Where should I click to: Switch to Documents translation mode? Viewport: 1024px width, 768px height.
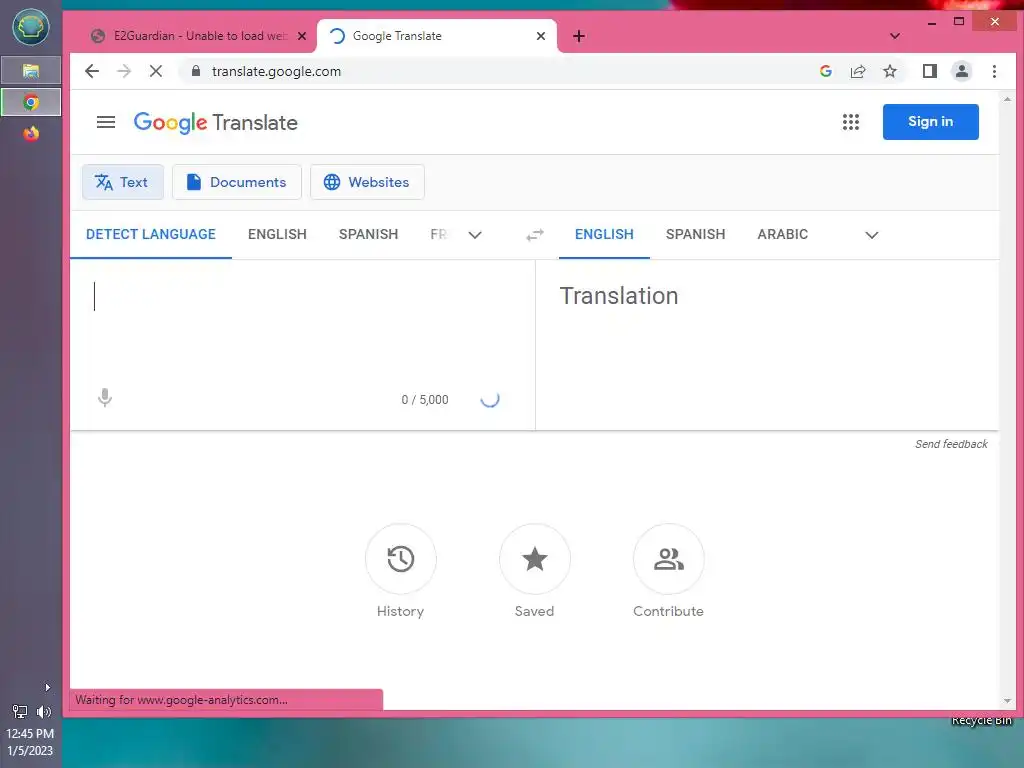(236, 182)
